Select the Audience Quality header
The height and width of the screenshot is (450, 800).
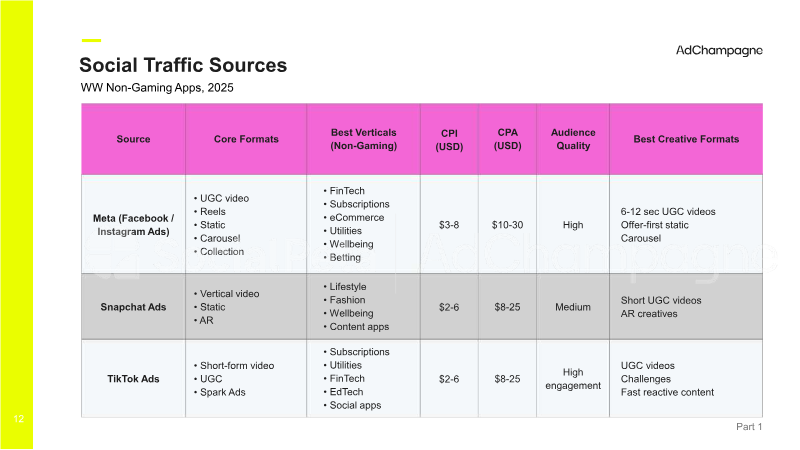tap(573, 139)
